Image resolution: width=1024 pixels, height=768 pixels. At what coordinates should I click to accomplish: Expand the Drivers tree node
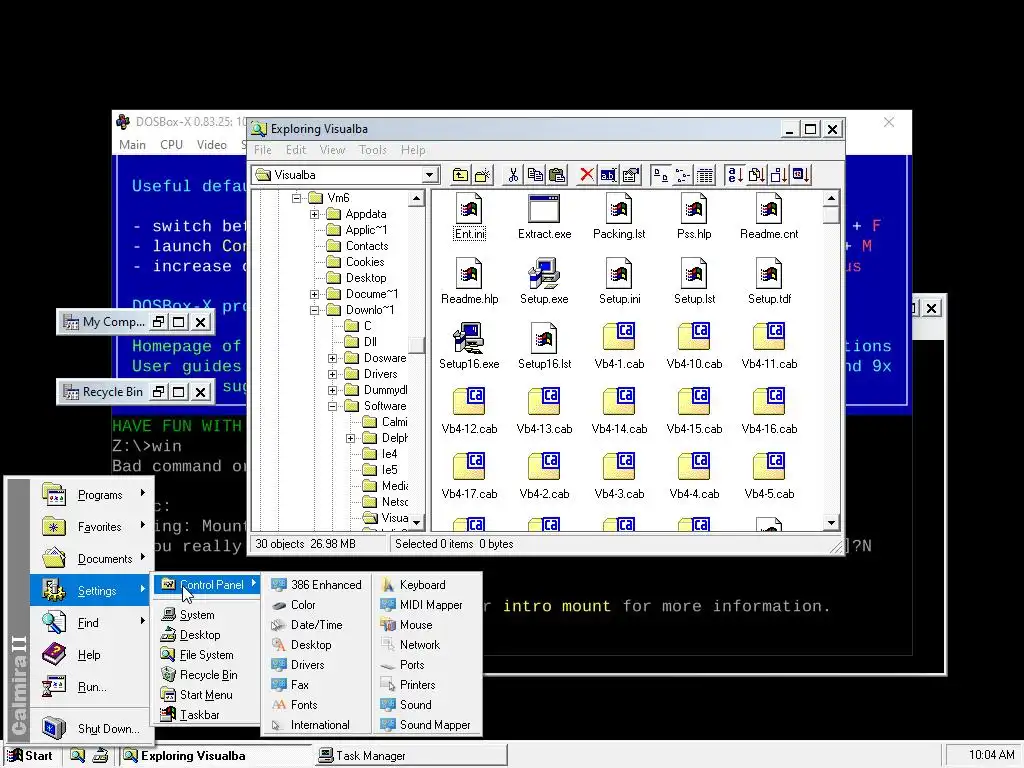pyautogui.click(x=332, y=374)
